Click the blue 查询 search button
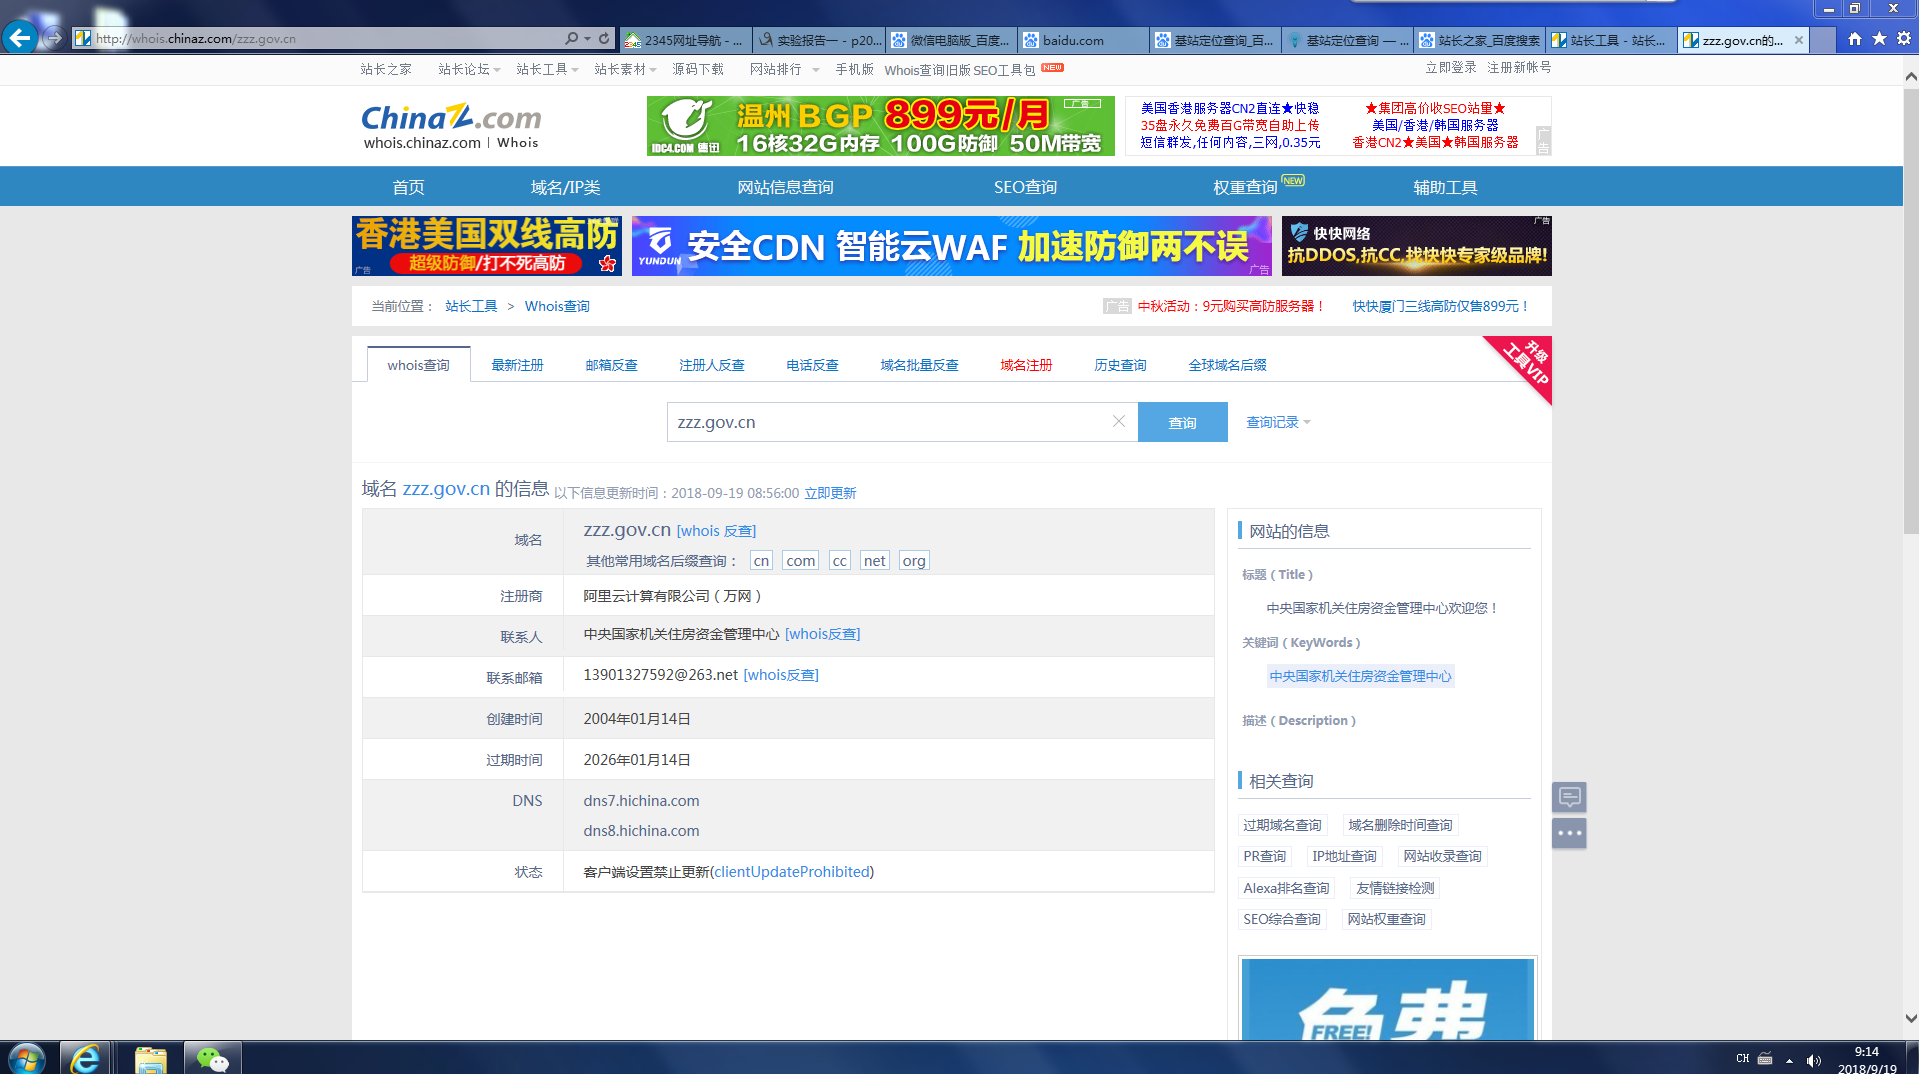 coord(1182,422)
